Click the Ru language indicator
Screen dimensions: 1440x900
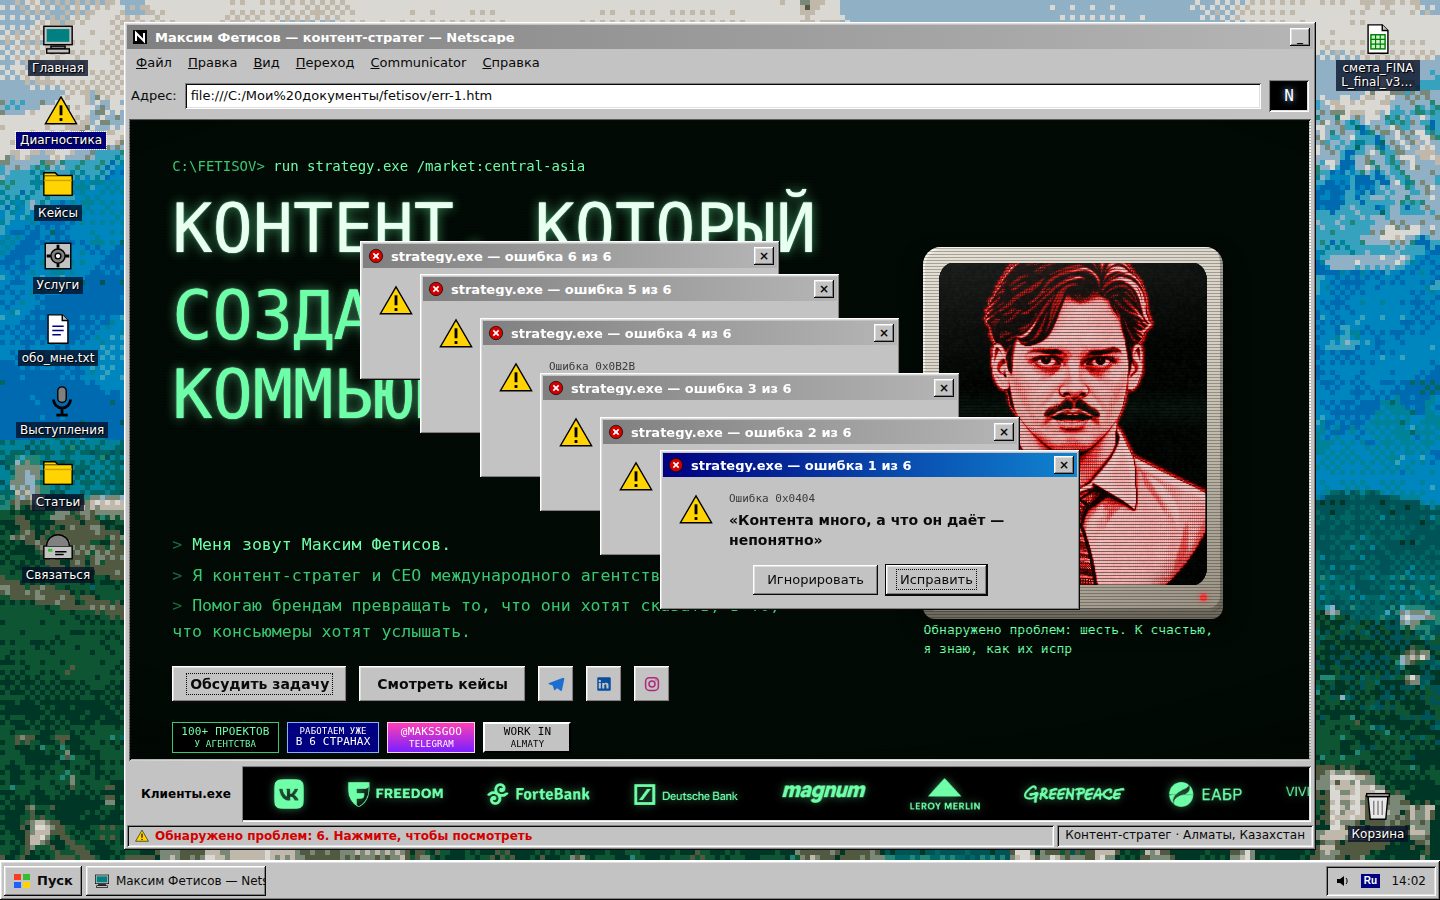tap(1370, 881)
